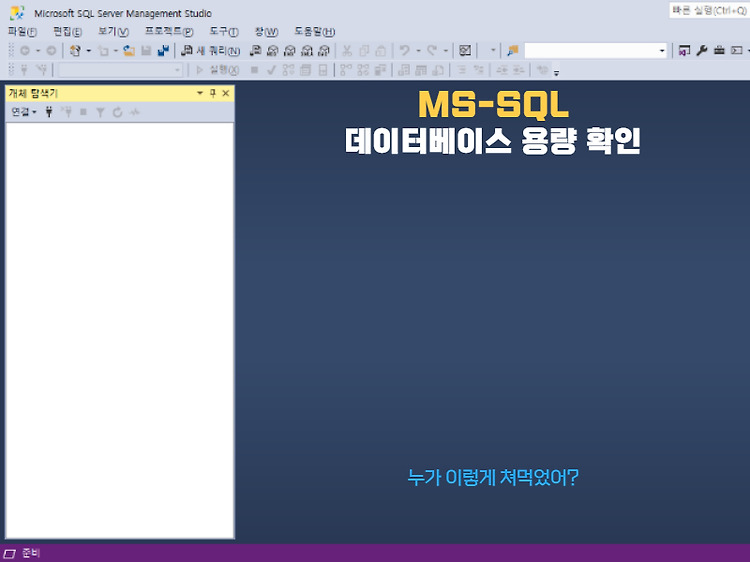Image resolution: width=750 pixels, height=562 pixels.
Task: Open the Solution Explorer window icon
Action: [x=684, y=50]
